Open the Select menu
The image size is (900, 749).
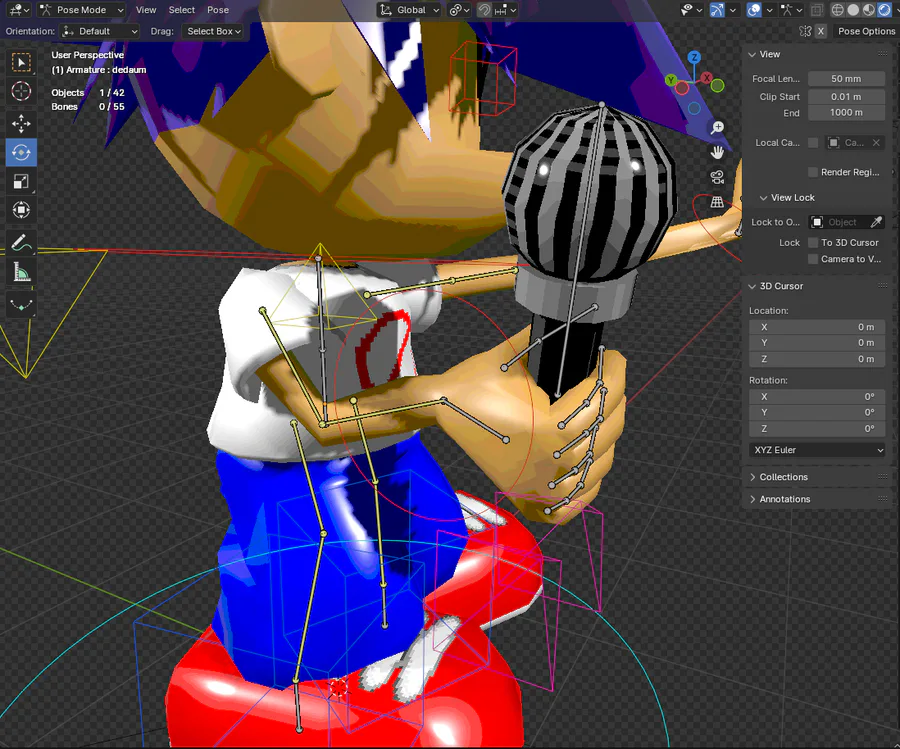point(181,10)
